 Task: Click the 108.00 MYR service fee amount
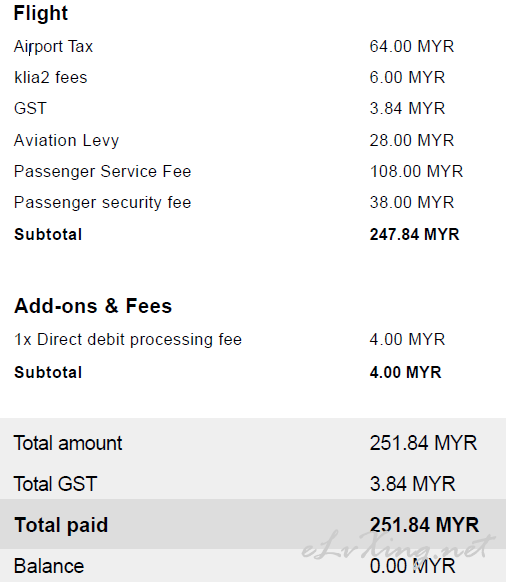(x=416, y=171)
